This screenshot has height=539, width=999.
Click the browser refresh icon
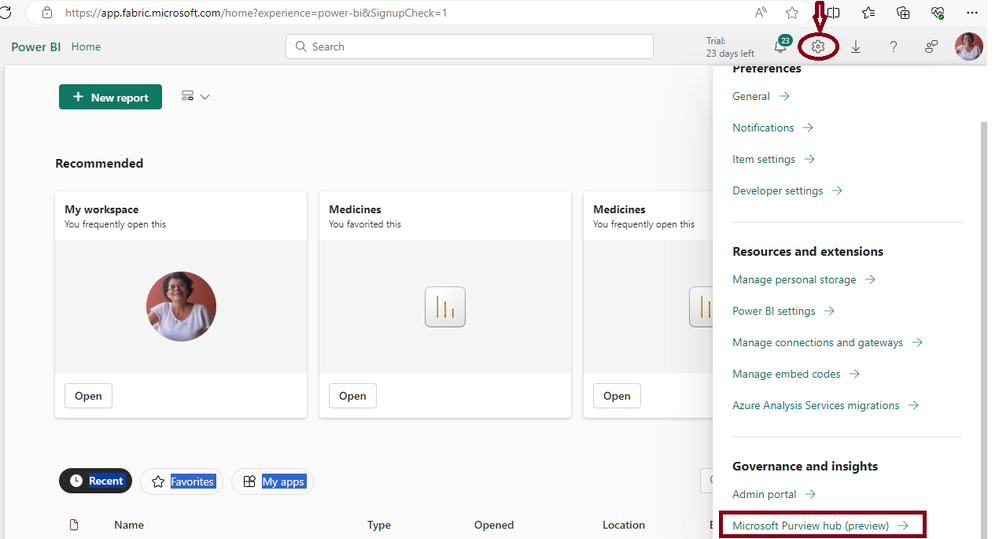(x=6, y=13)
